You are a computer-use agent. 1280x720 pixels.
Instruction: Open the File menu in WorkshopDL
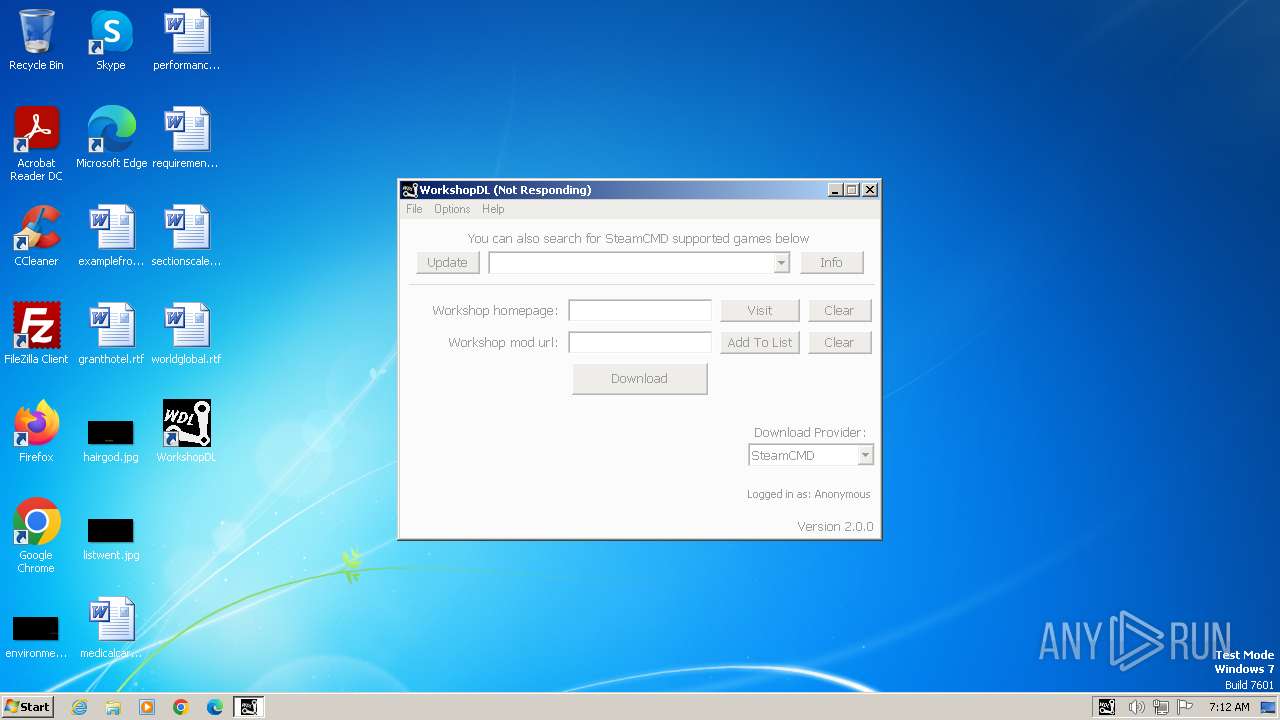point(414,209)
